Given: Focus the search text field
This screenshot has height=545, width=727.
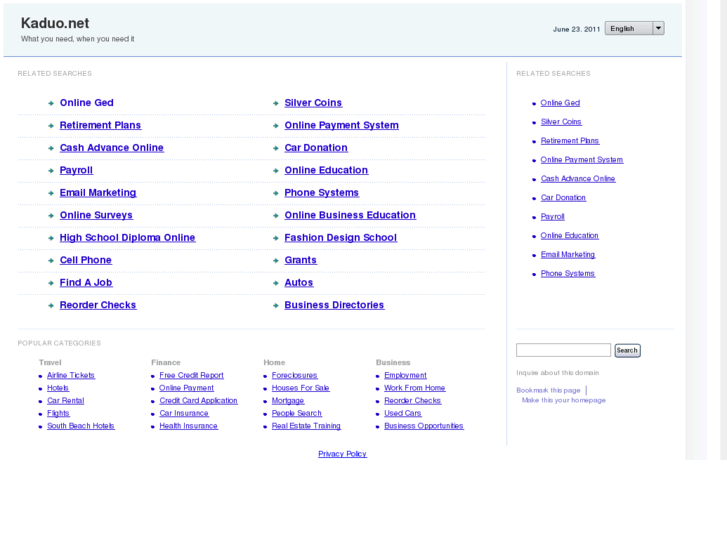Looking at the screenshot, I should [x=563, y=350].
